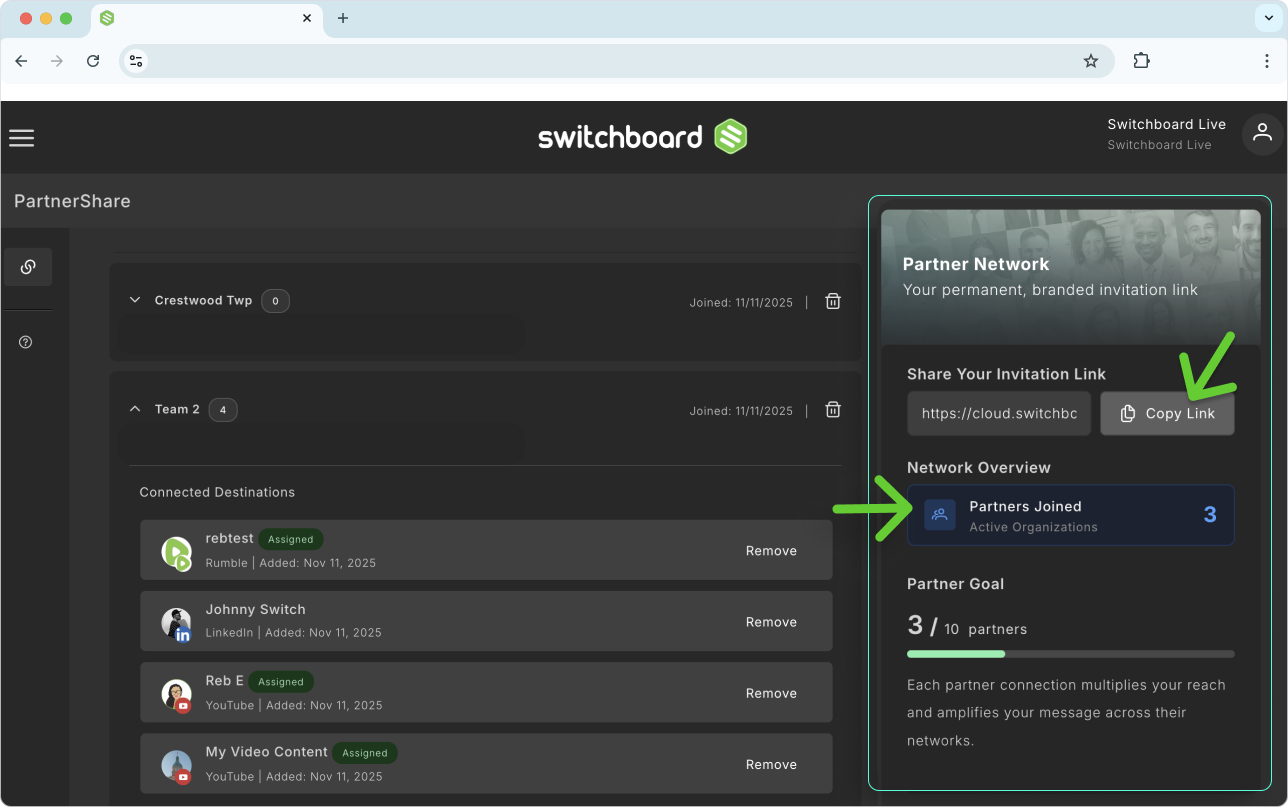The image size is (1288, 807).
Task: Click the invitation link URL field
Action: tap(999, 413)
